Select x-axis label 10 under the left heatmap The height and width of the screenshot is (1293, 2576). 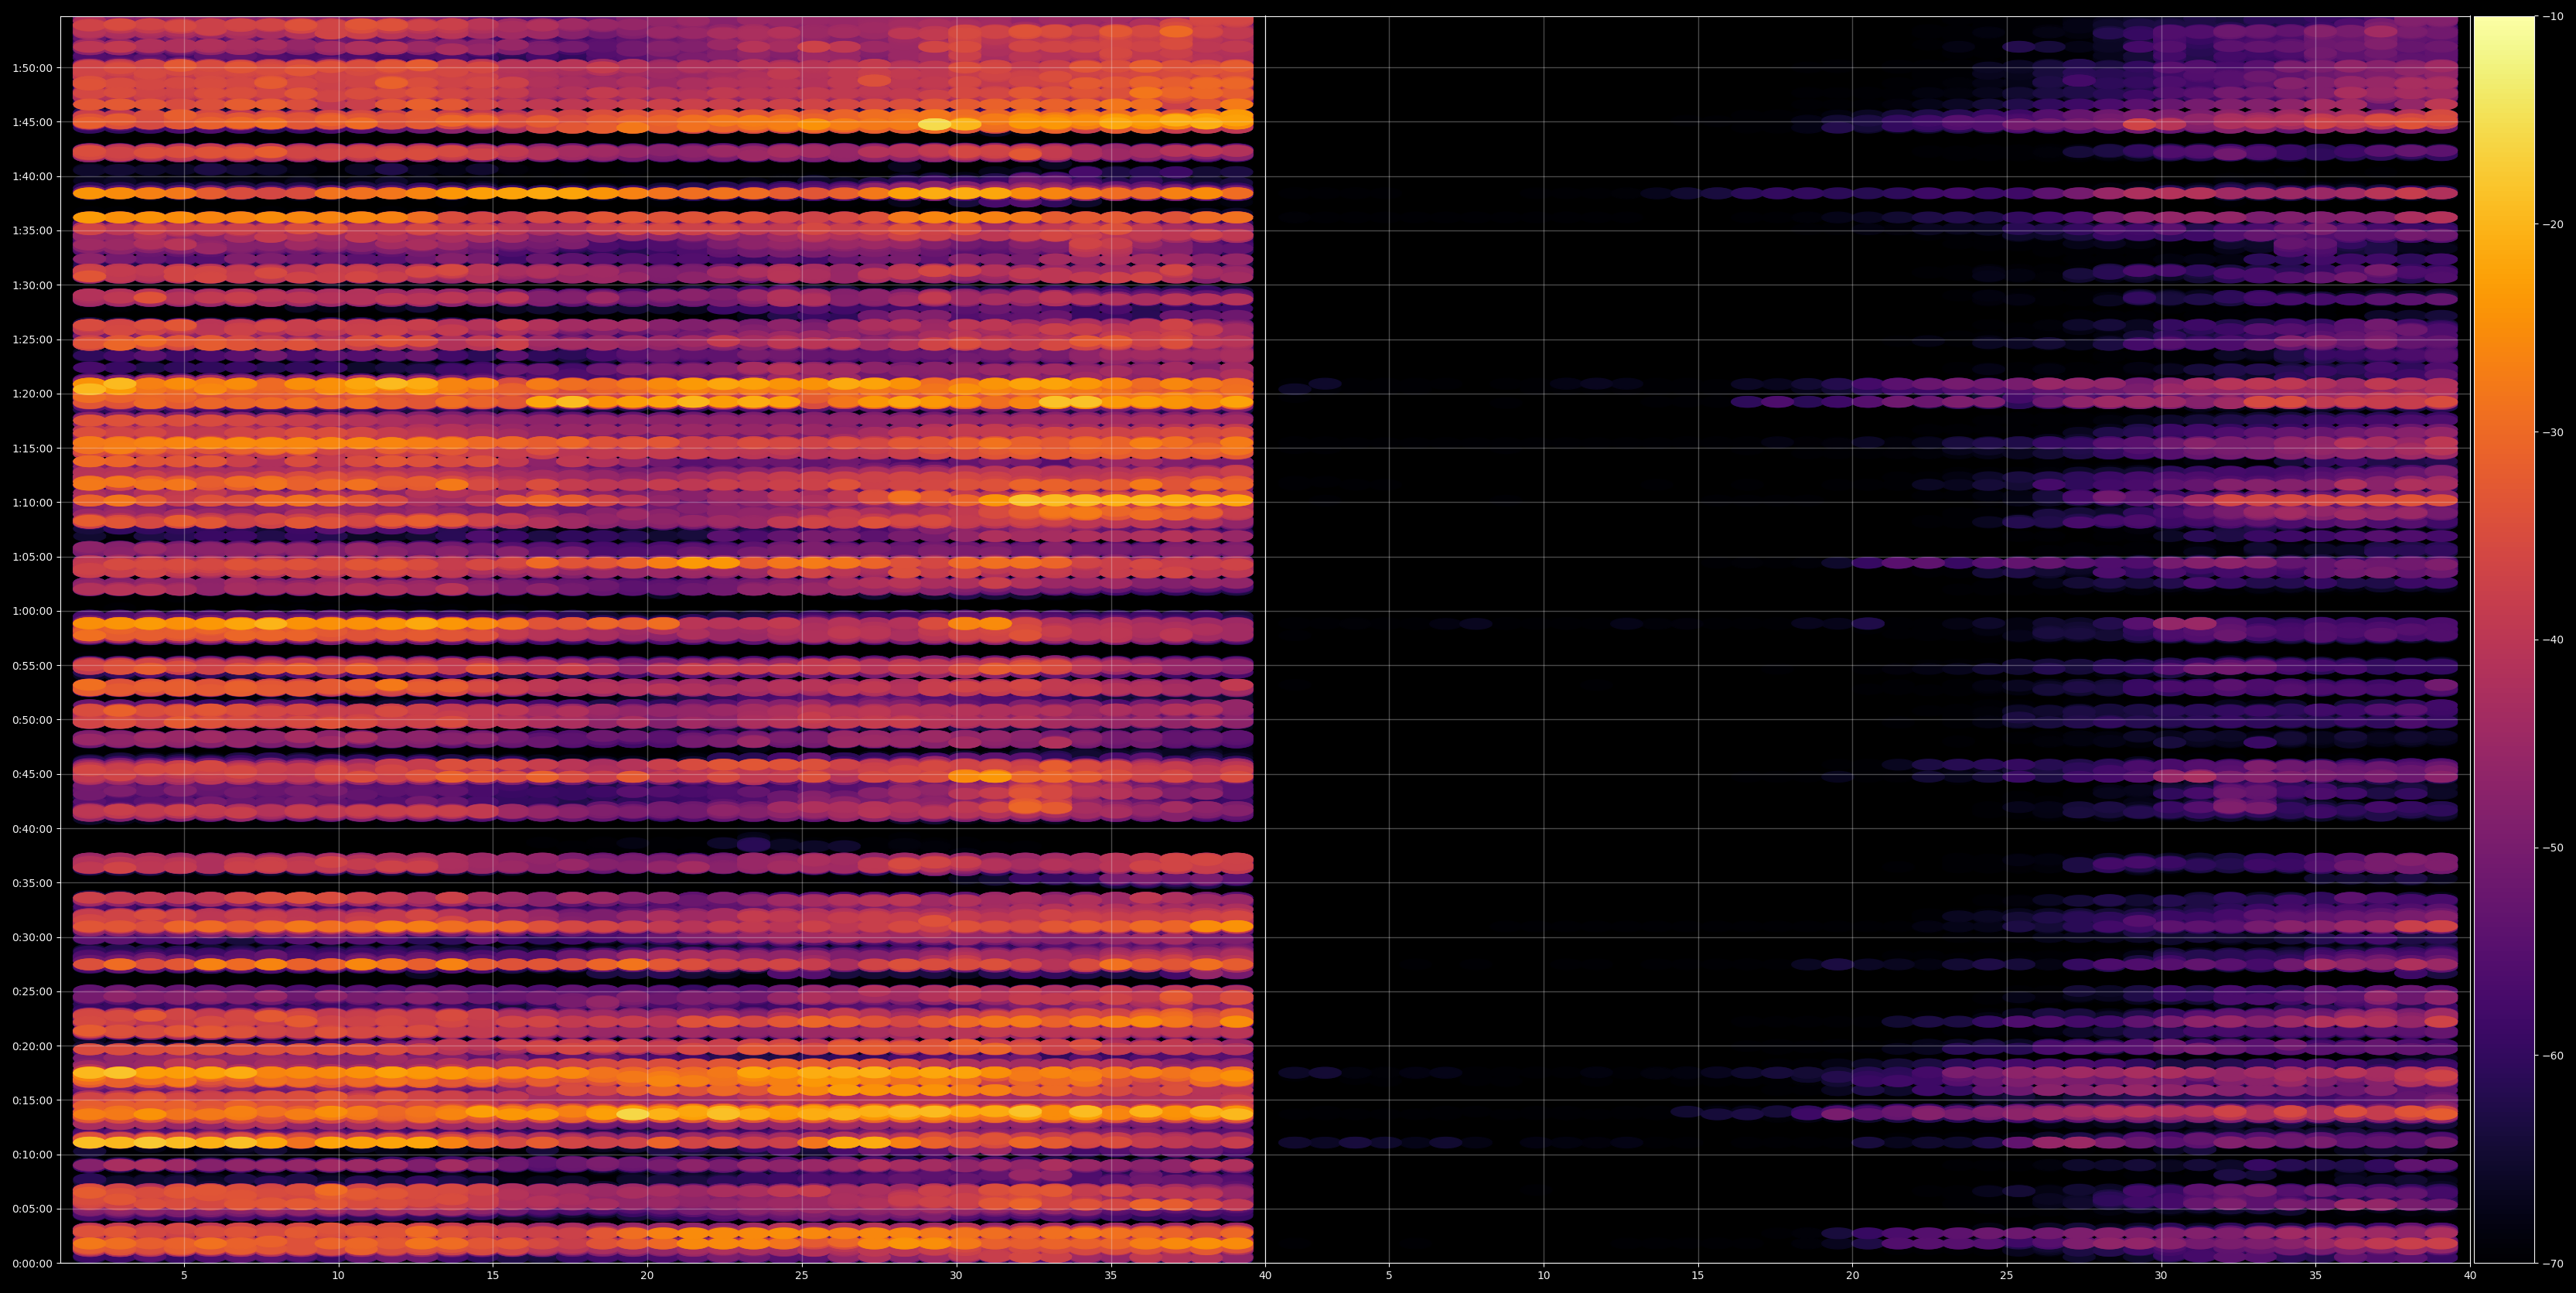[338, 1276]
